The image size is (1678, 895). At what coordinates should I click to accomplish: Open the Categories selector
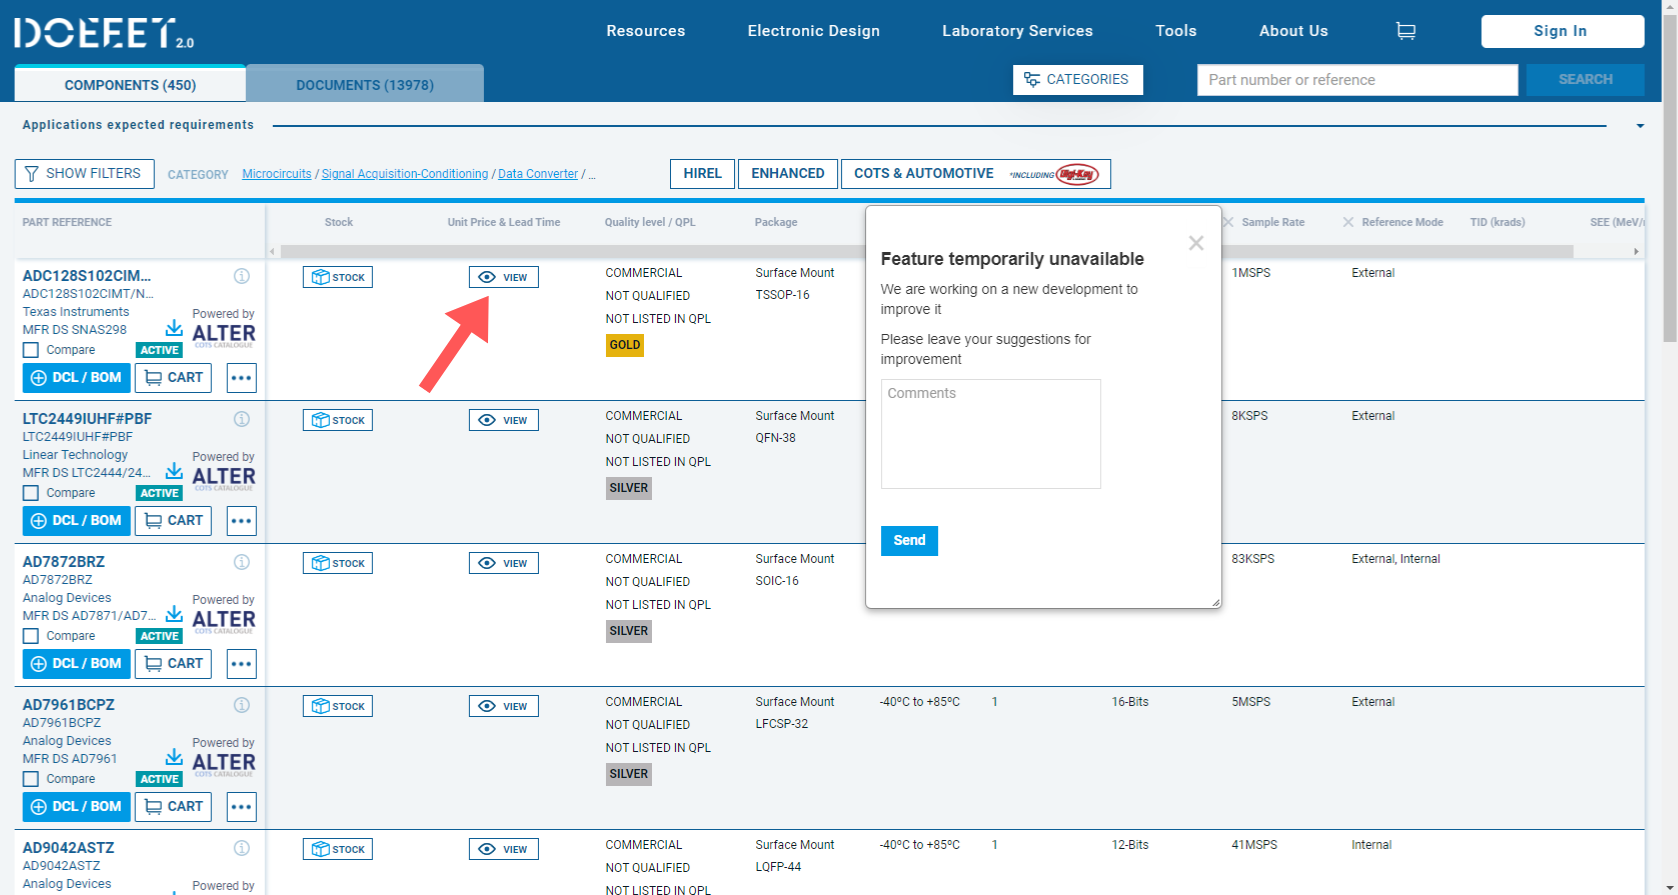[1078, 80]
